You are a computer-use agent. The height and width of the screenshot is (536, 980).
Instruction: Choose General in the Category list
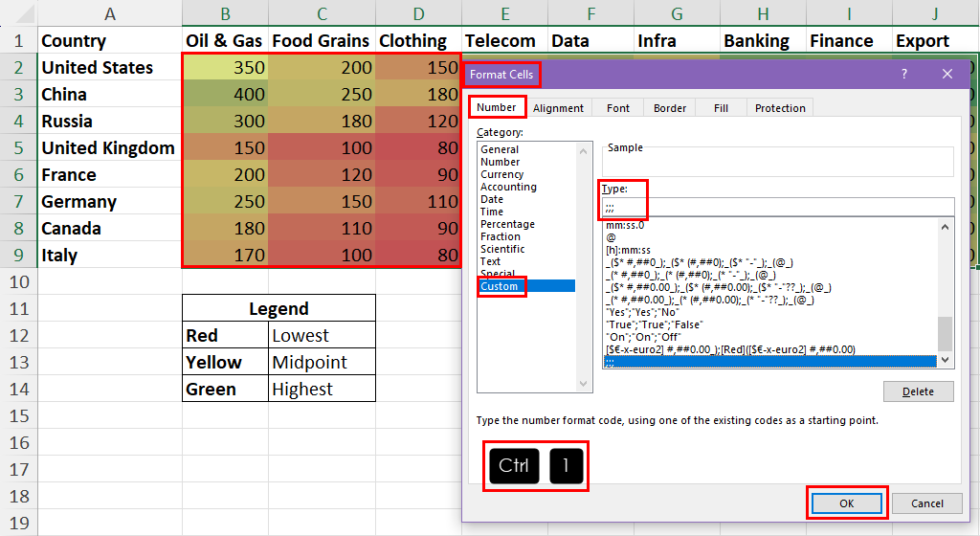click(x=499, y=149)
